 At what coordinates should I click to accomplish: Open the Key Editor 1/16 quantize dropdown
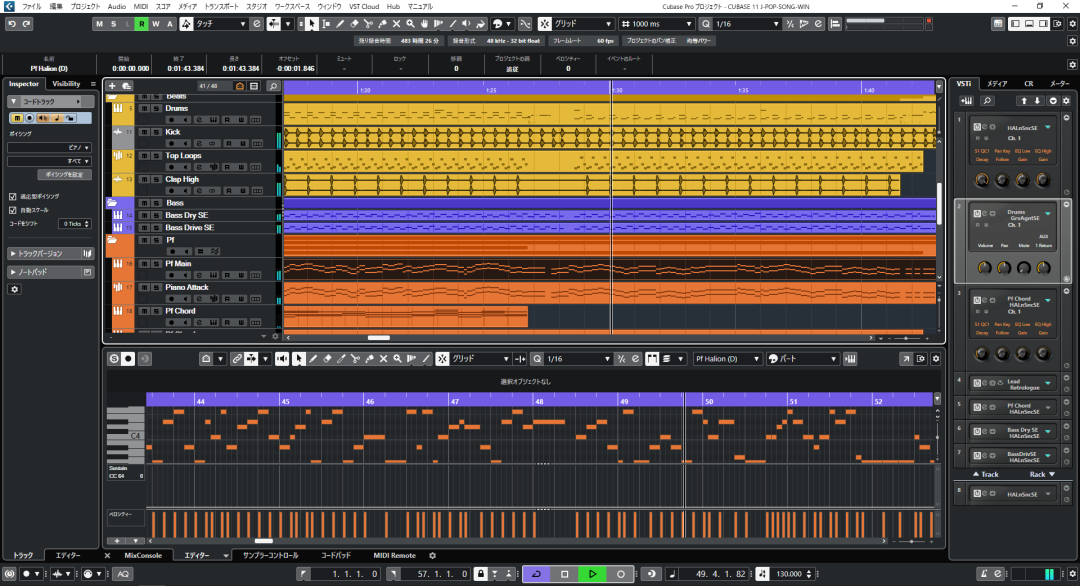577,359
